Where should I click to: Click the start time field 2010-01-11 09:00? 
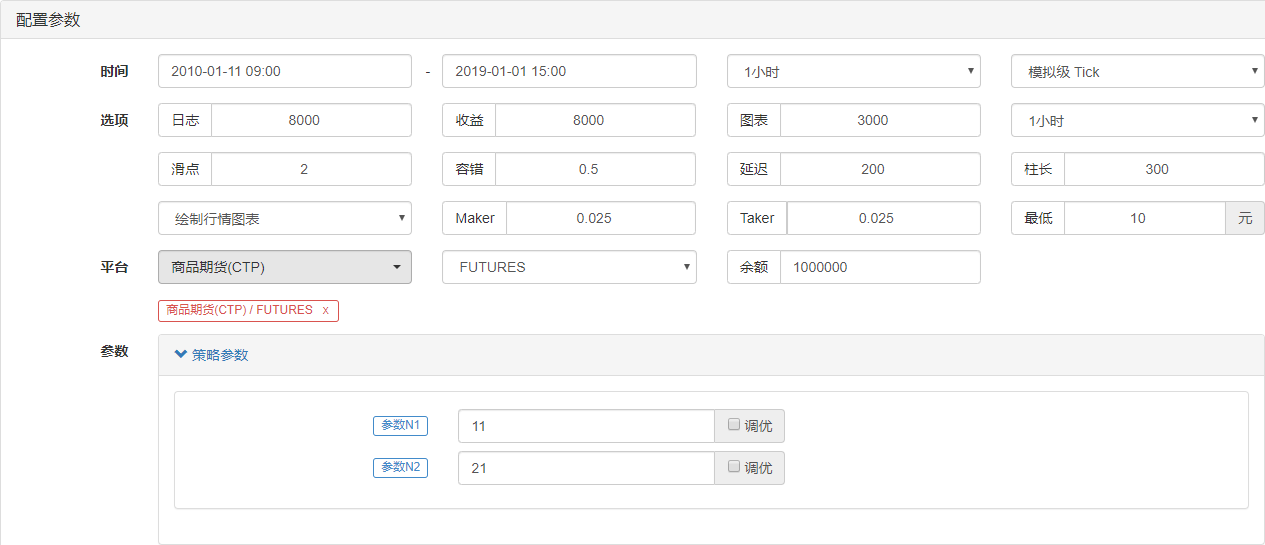tap(284, 72)
